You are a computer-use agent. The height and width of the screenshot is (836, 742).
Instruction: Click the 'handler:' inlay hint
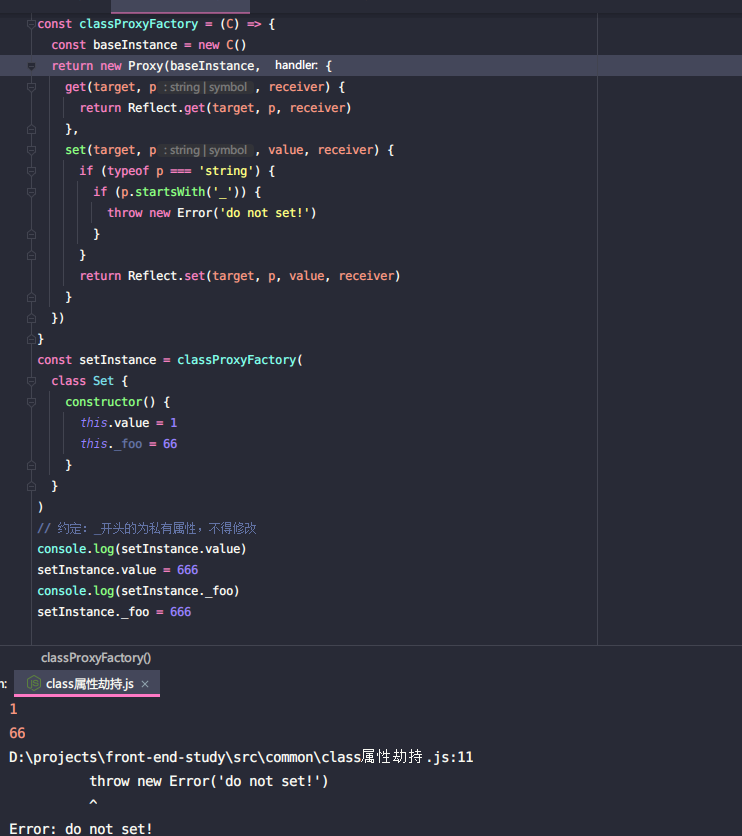(296, 66)
